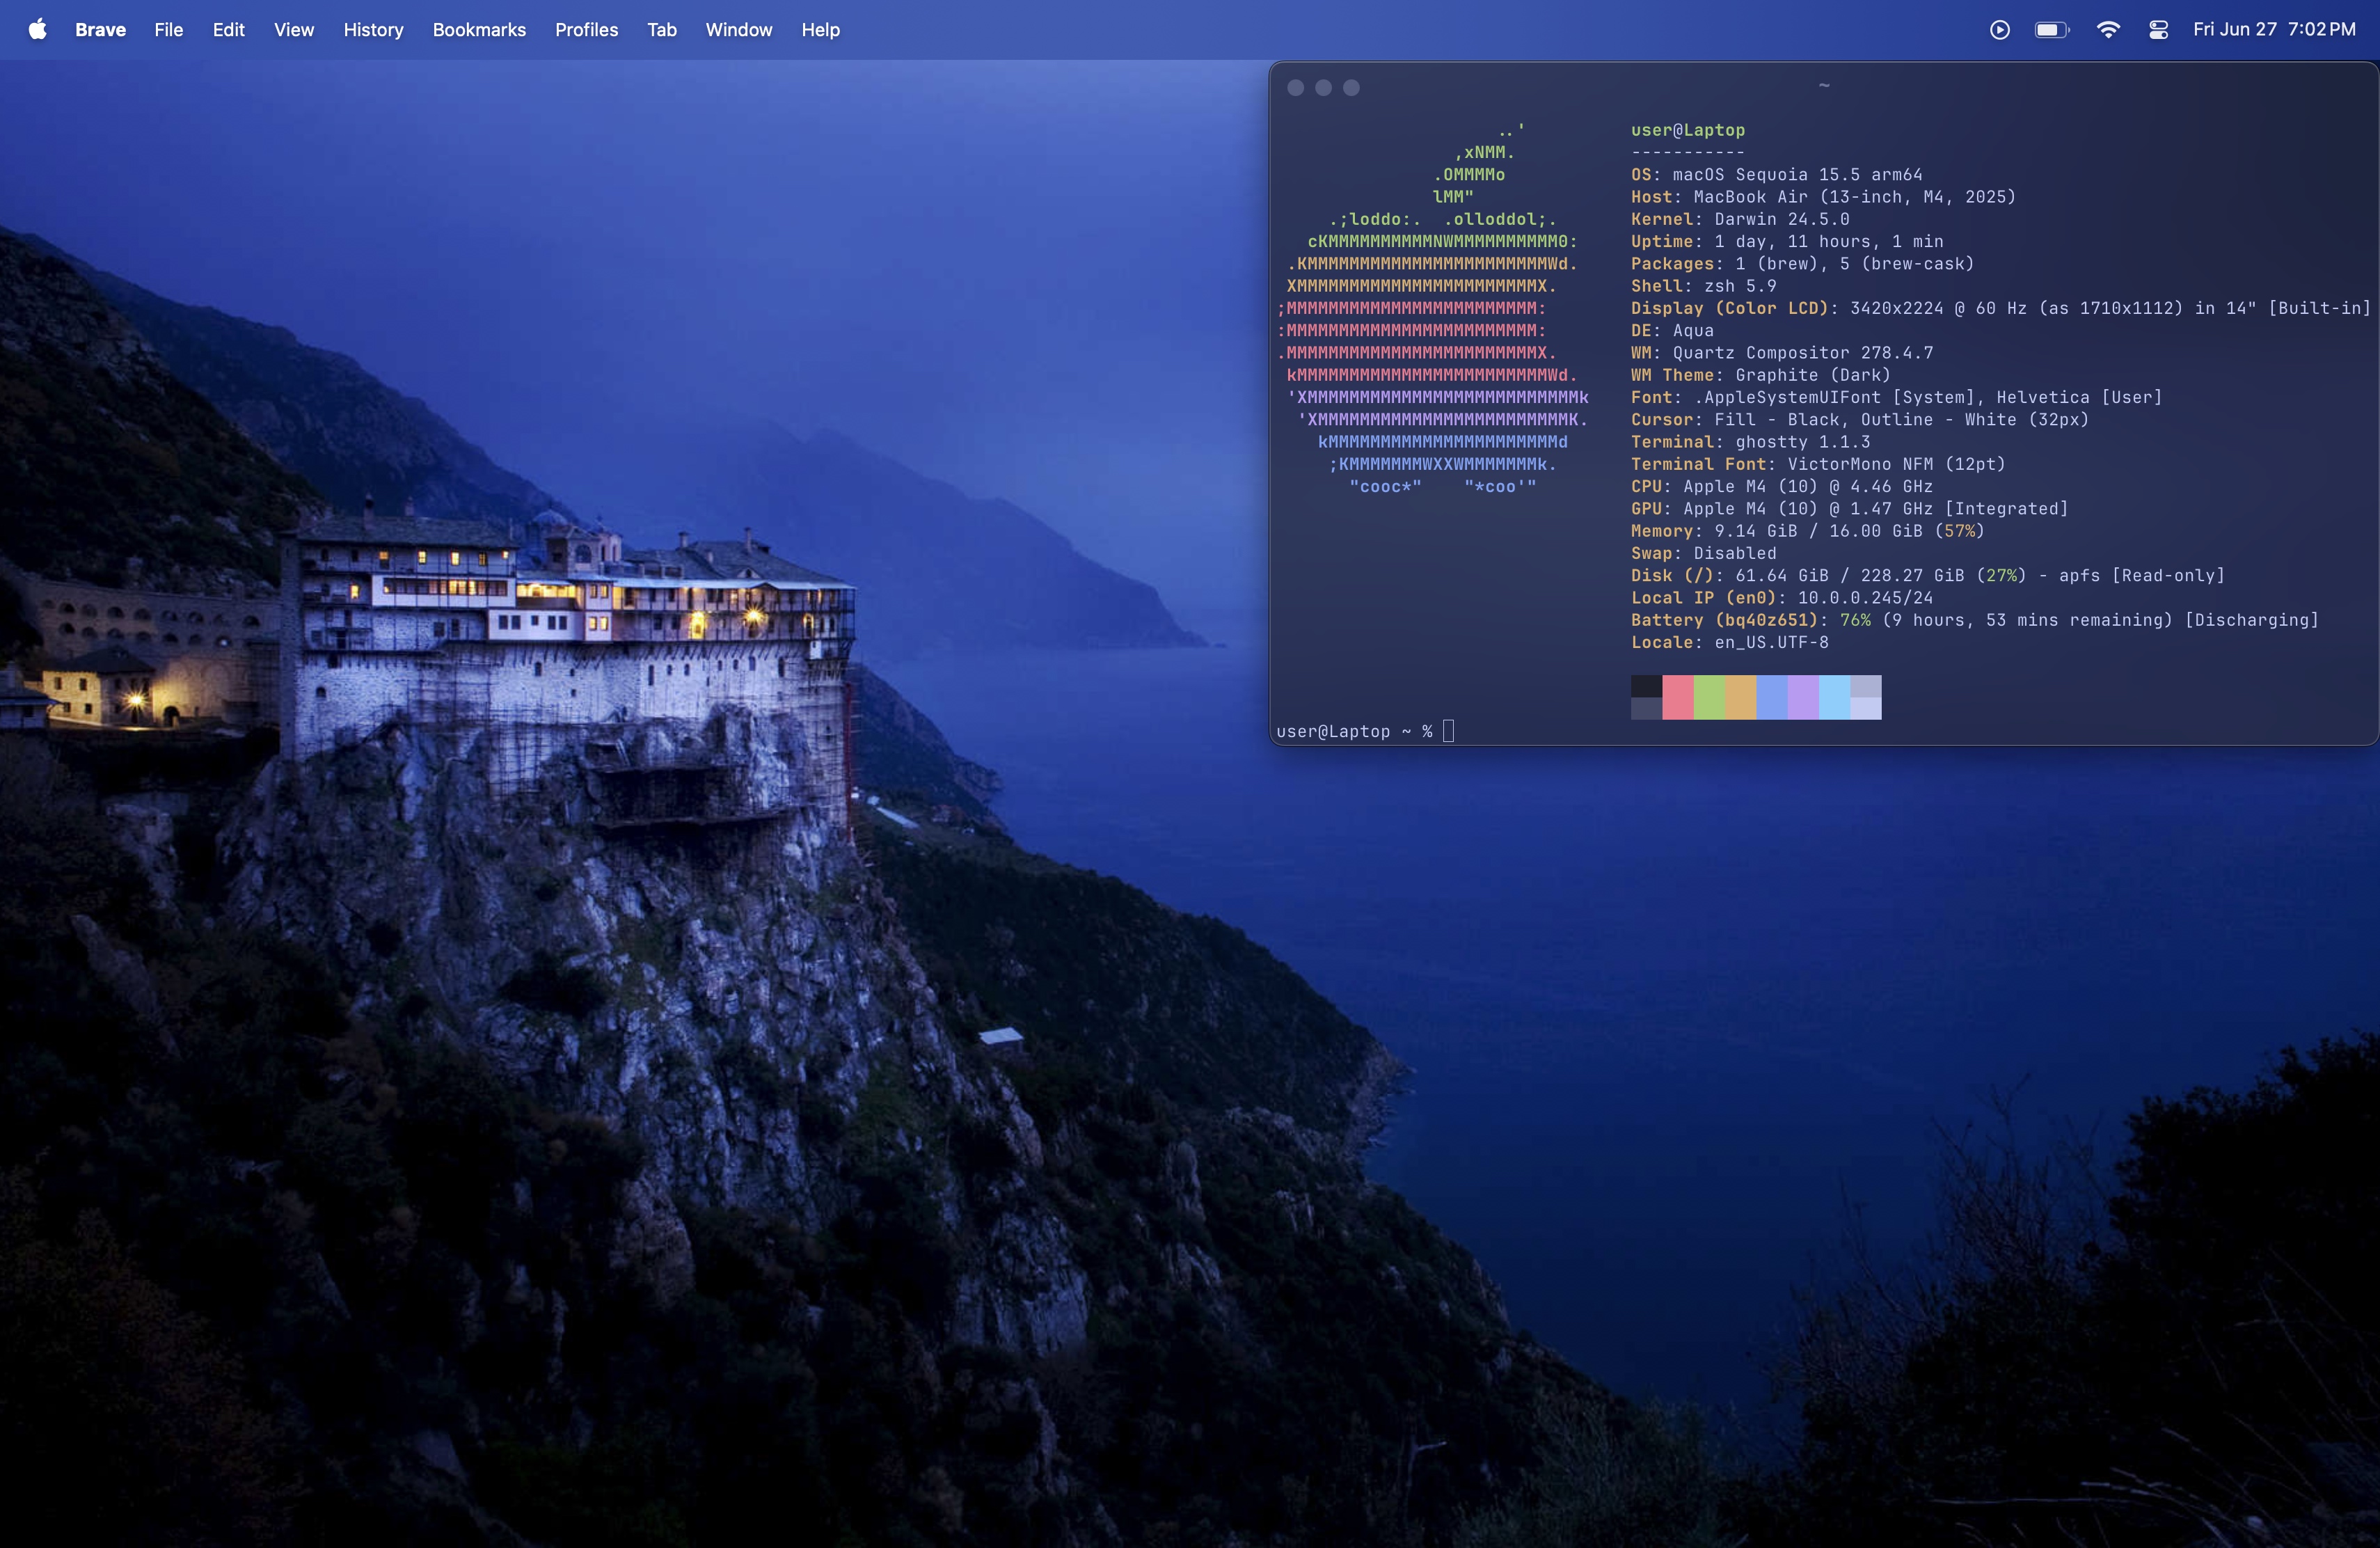Click the battery status icon
Screen dimensions: 2380x1548
[x=2051, y=30]
